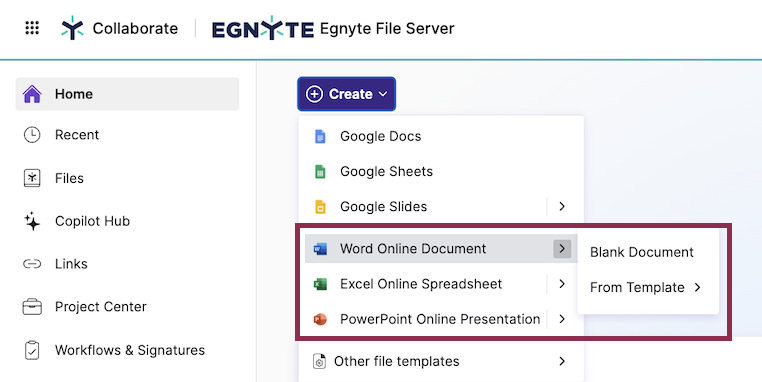Open the Create dropdown button
This screenshot has width=762, height=382.
(346, 94)
